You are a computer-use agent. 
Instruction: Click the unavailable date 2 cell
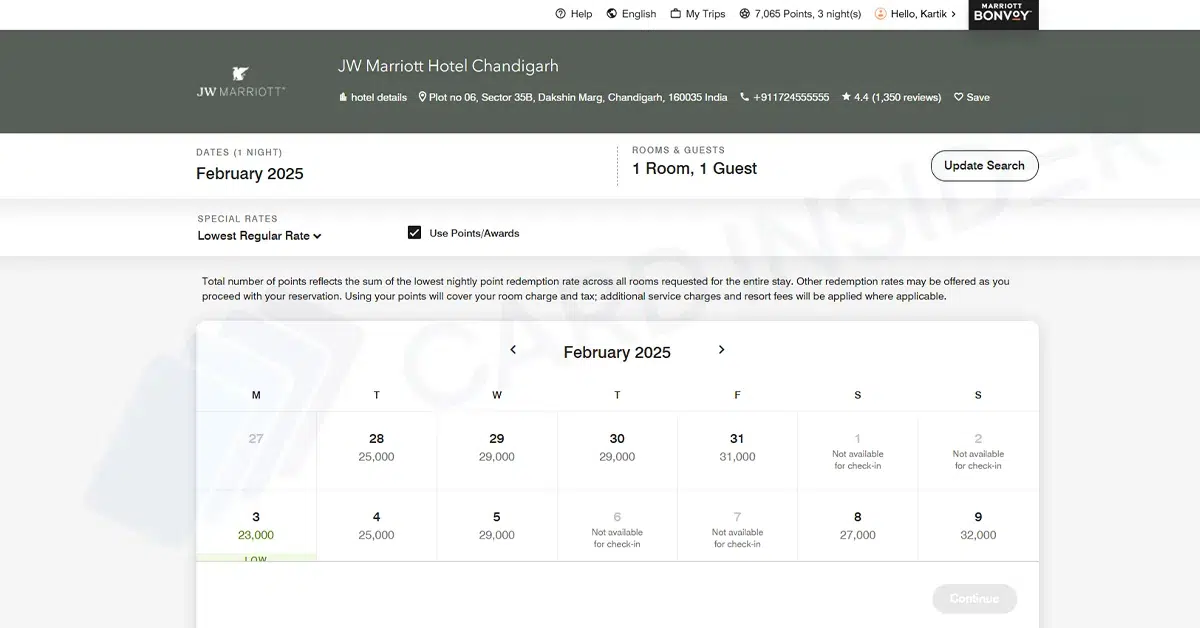[x=978, y=451]
